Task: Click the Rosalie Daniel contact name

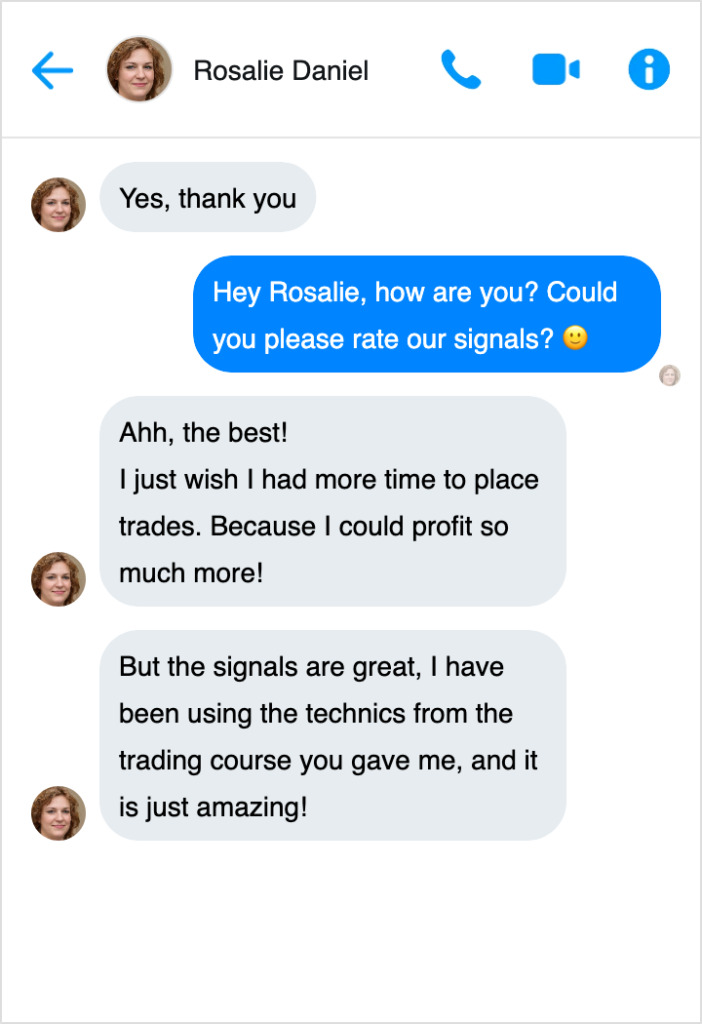Action: click(281, 71)
